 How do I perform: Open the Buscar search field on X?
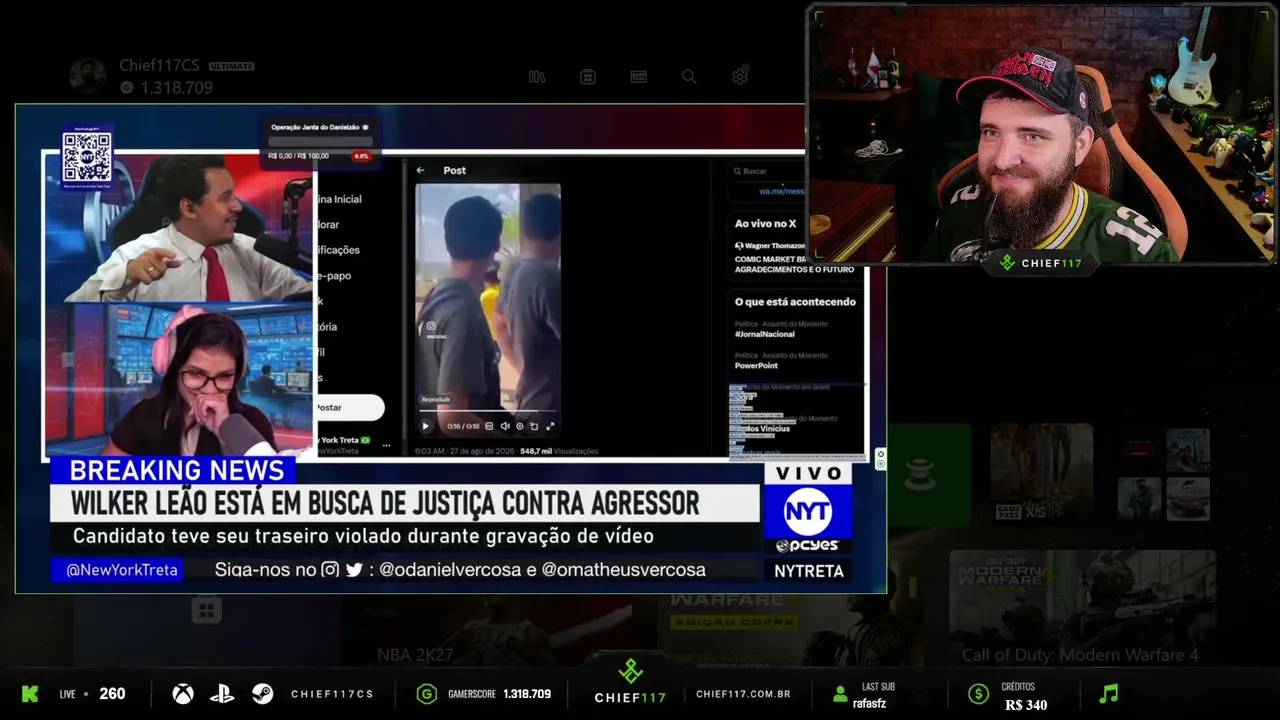coord(766,171)
